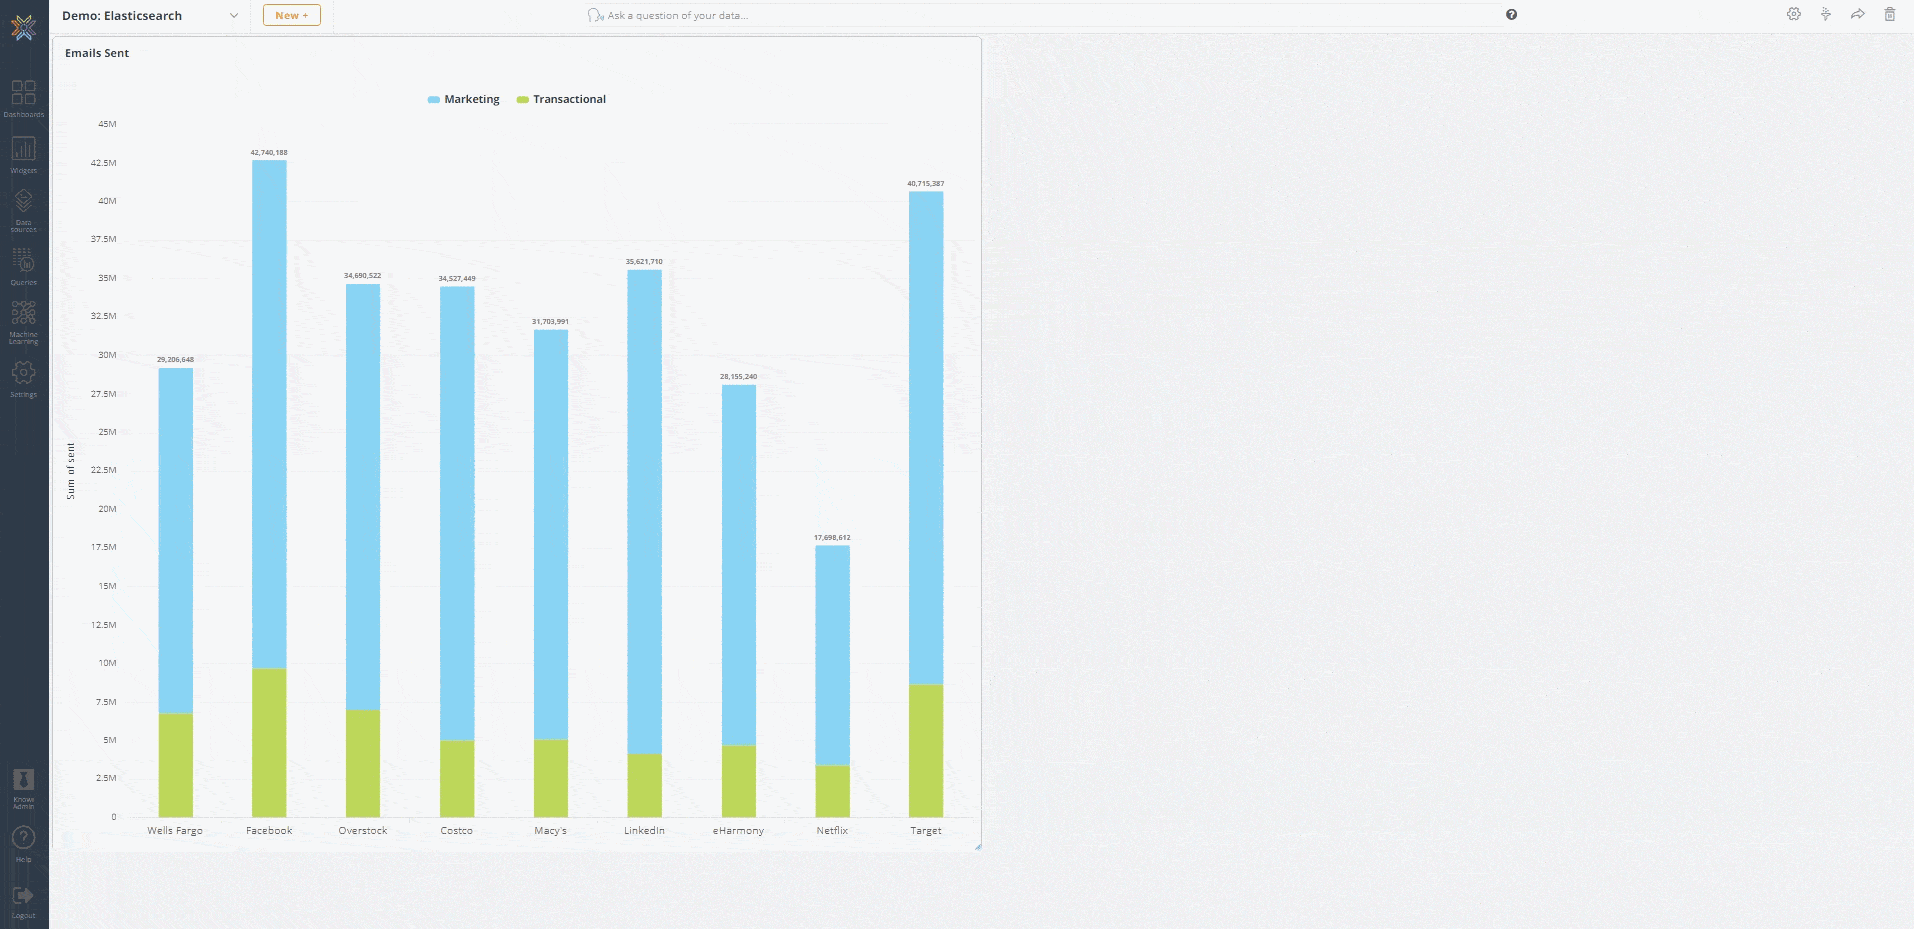
Task: Click the Wells Fargo Marketing blue bar
Action: coord(175,541)
